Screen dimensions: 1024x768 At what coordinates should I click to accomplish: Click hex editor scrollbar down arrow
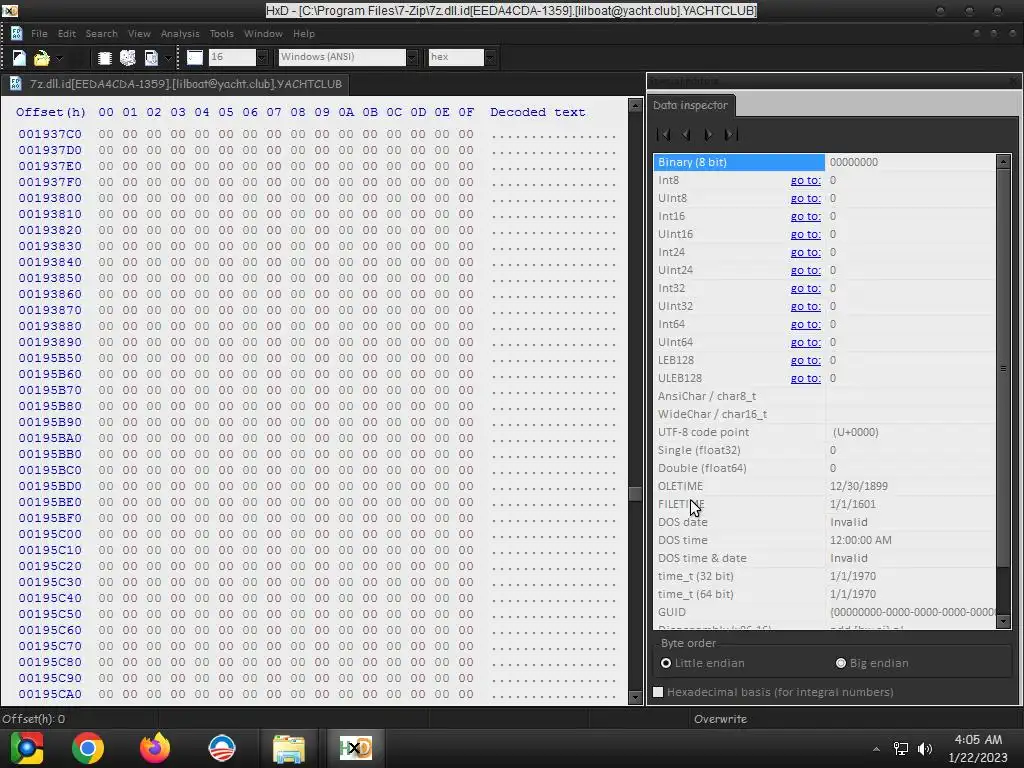tap(635, 697)
